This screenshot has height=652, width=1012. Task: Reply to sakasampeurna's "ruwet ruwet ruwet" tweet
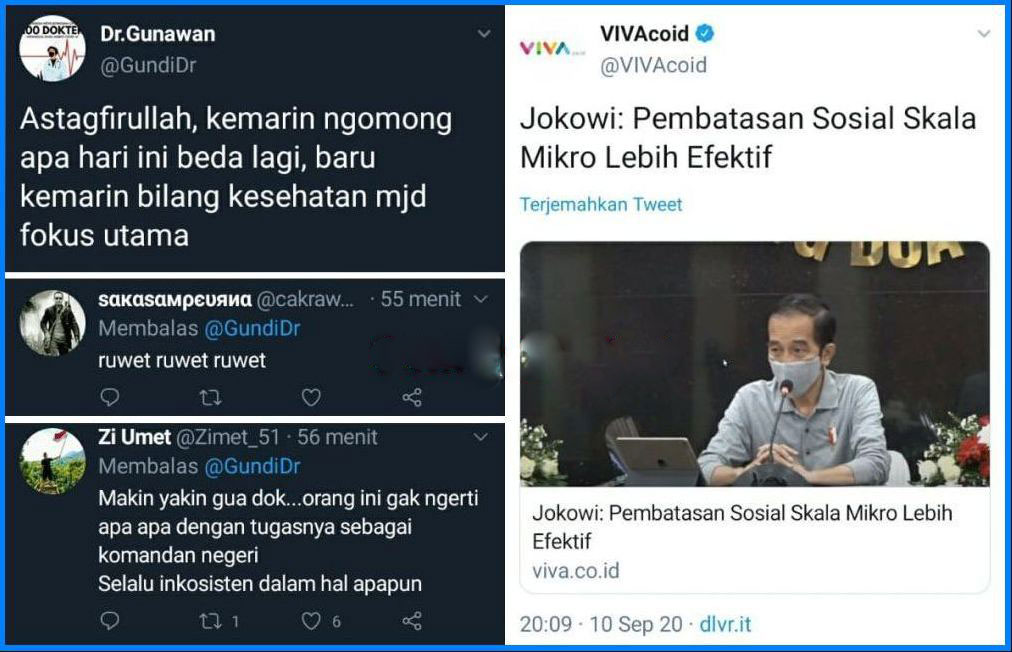[110, 396]
